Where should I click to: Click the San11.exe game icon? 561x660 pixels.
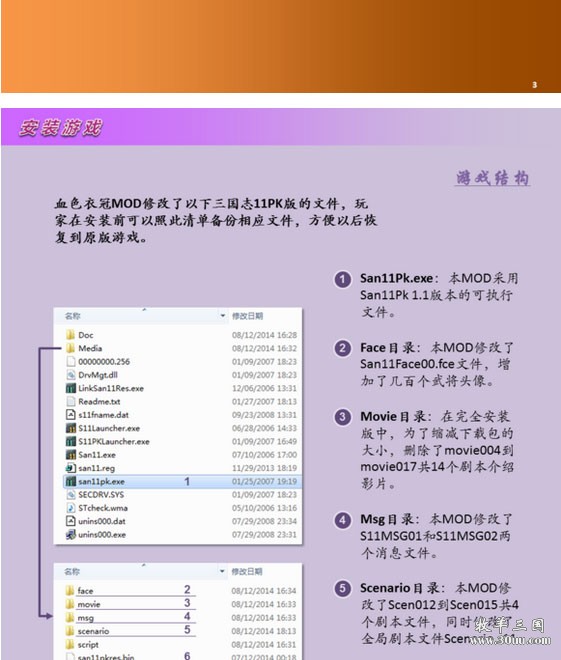71,455
